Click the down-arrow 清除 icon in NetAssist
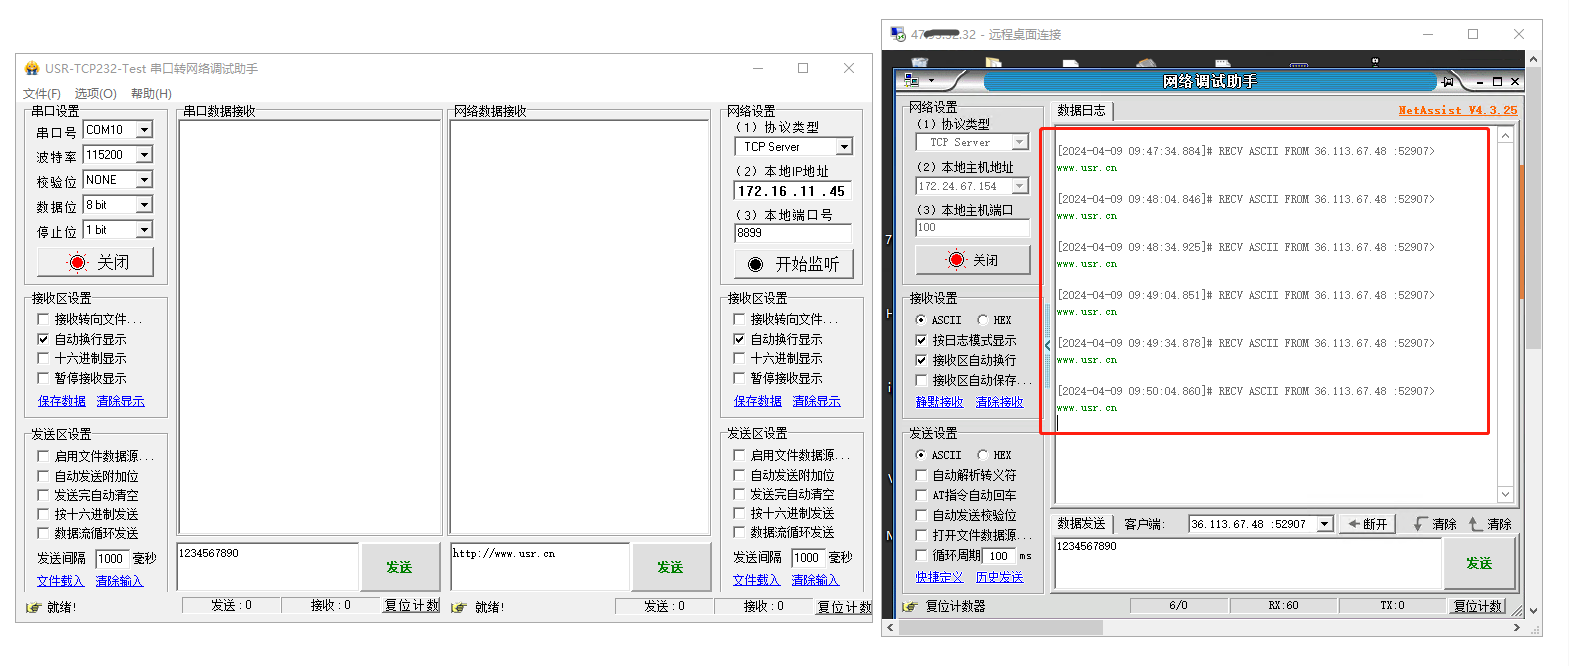Image resolution: width=1588 pixels, height=666 pixels. pyautogui.click(x=1420, y=524)
